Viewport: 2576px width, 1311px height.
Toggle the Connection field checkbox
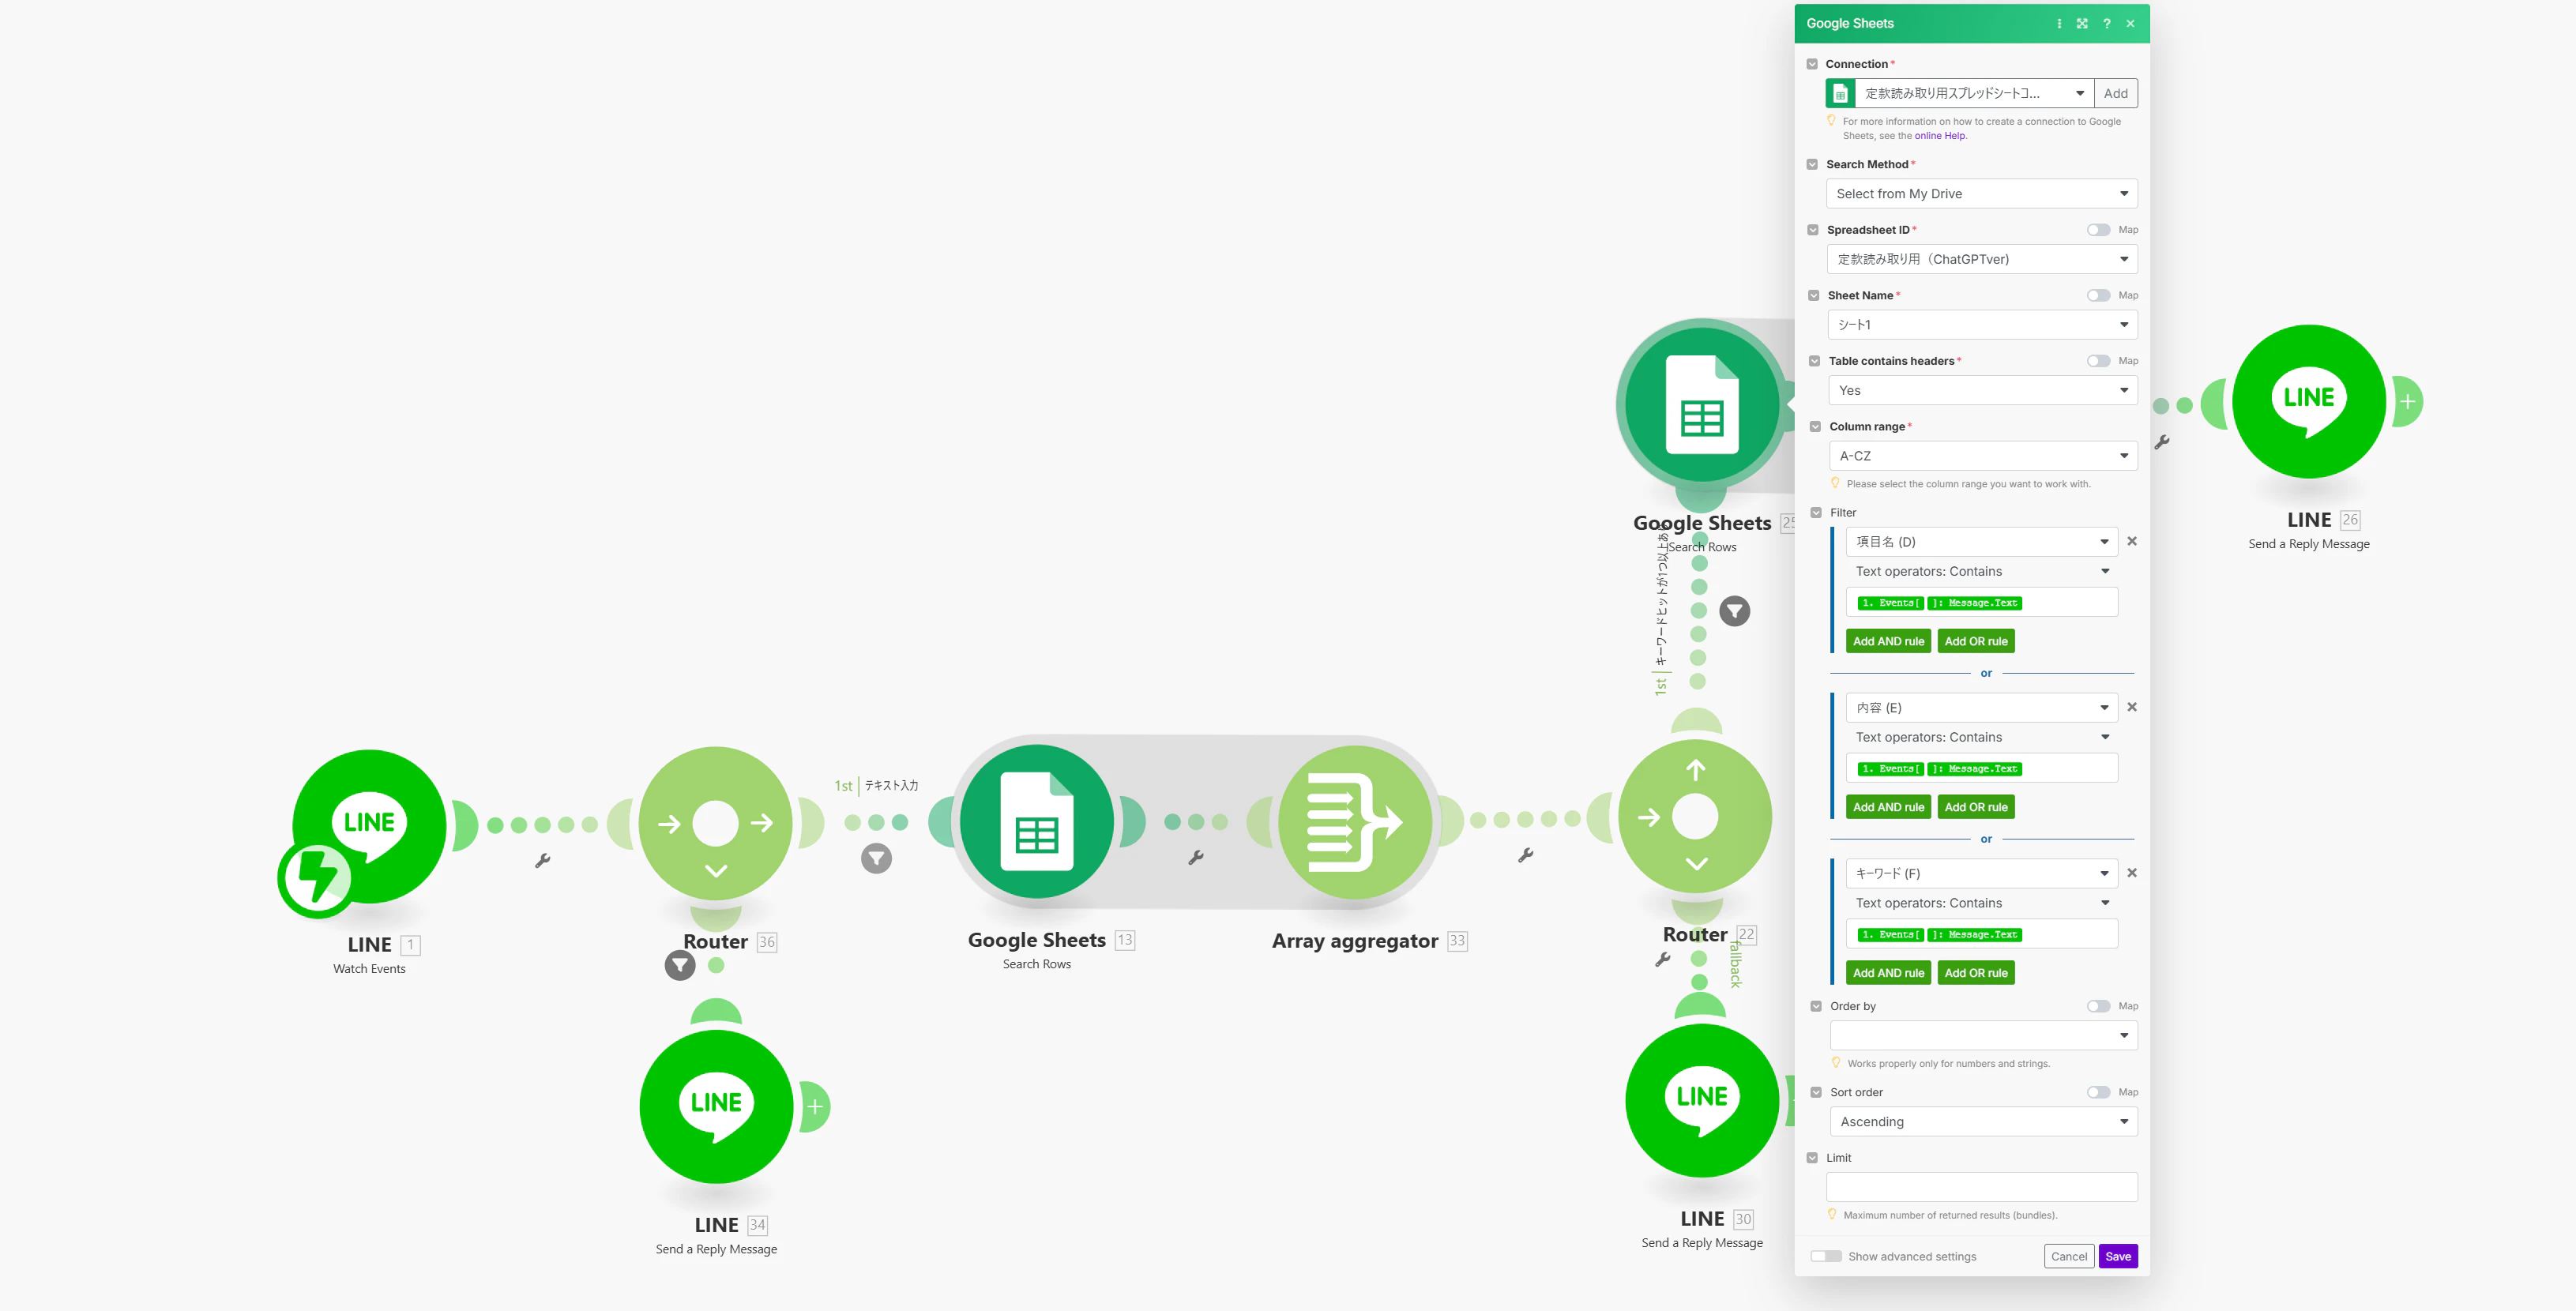point(1812,64)
